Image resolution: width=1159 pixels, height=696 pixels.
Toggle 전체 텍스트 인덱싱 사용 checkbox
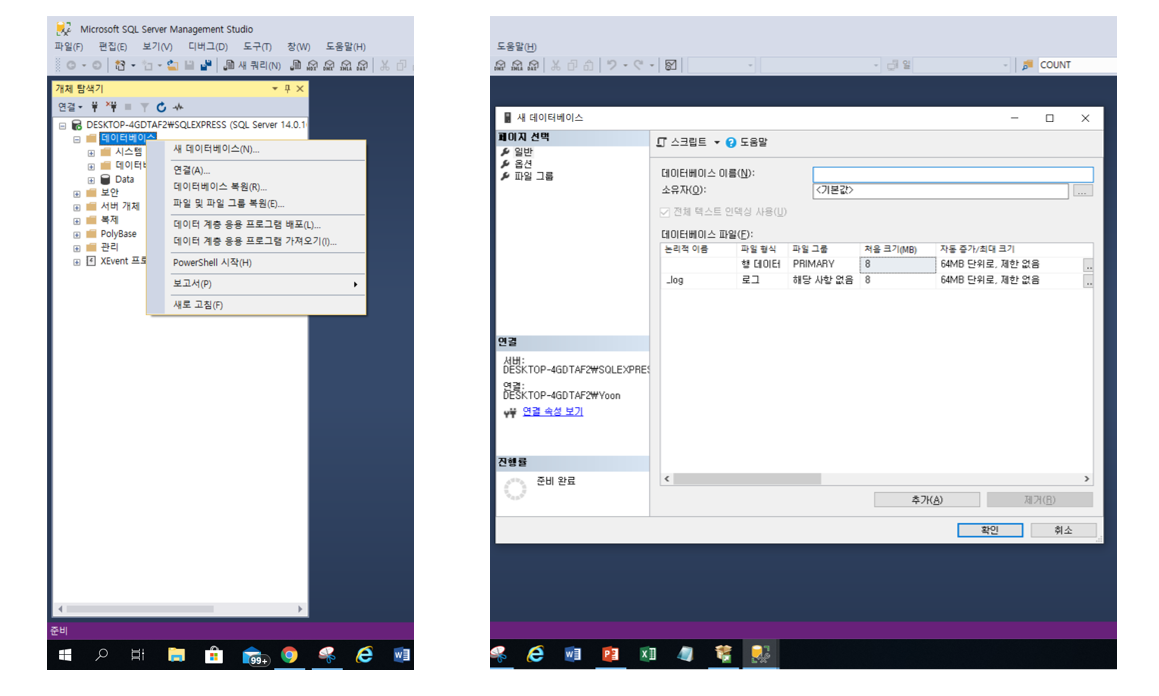665,212
